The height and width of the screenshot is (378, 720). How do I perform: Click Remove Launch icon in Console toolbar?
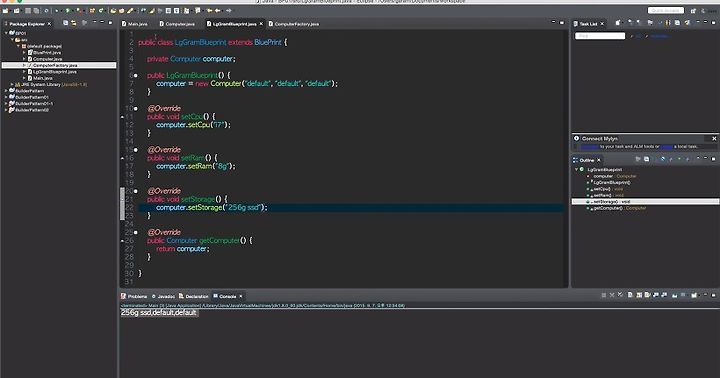[612, 295]
